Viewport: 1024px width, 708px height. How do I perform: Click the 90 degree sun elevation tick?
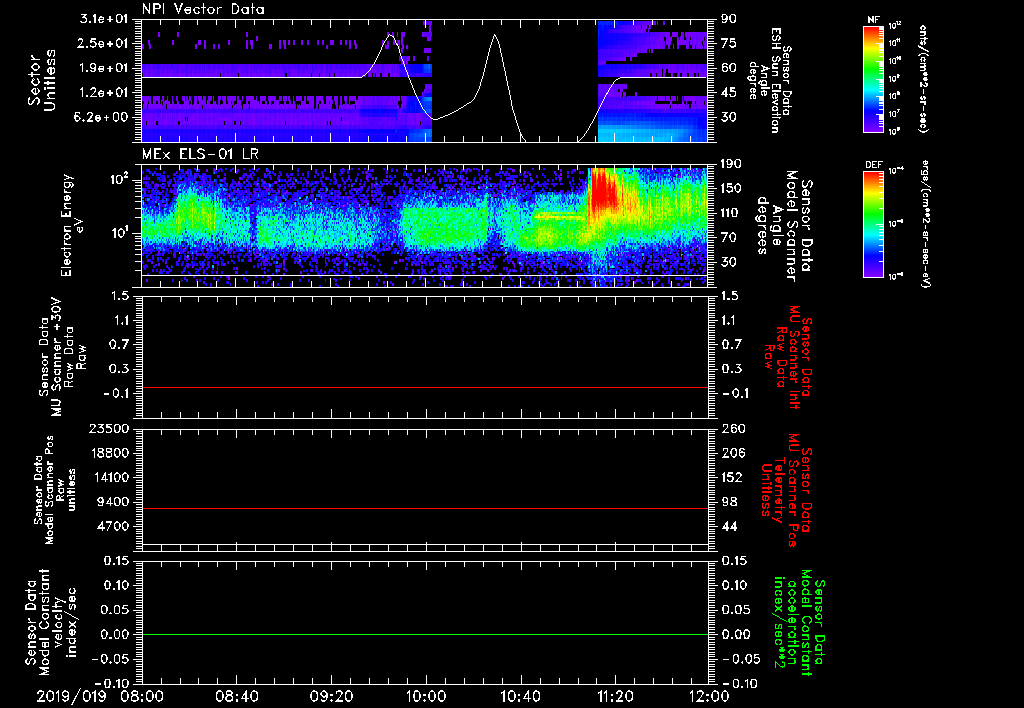pyautogui.click(x=729, y=18)
